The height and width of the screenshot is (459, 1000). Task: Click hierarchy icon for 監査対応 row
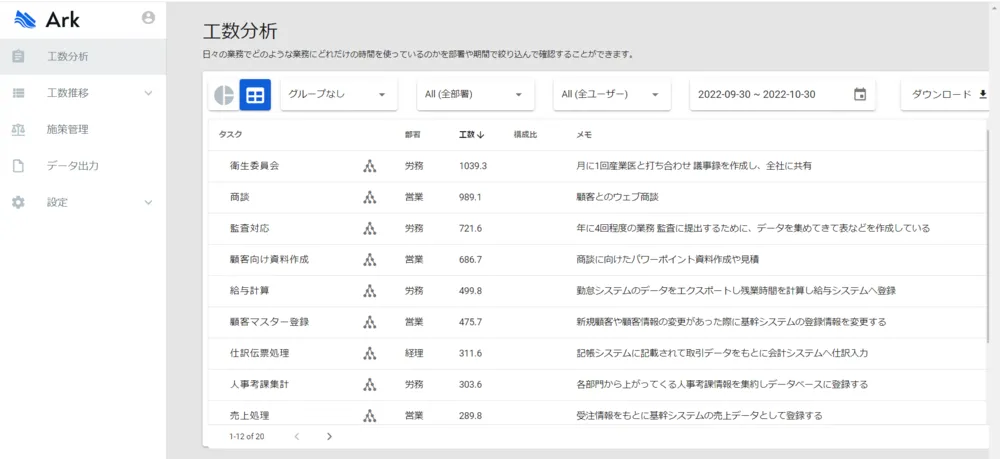369,228
